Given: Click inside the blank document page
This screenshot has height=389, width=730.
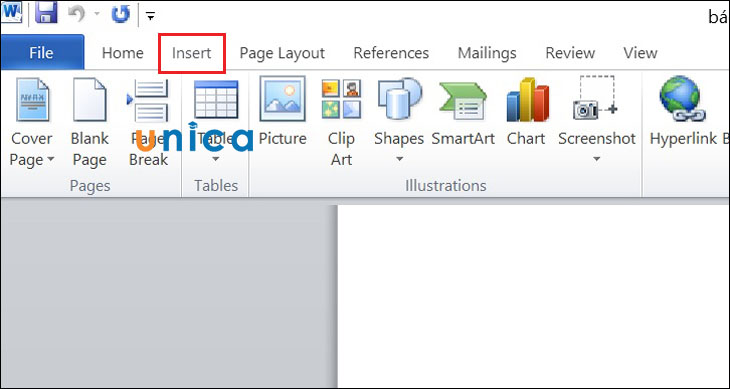Looking at the screenshot, I should click(x=534, y=296).
